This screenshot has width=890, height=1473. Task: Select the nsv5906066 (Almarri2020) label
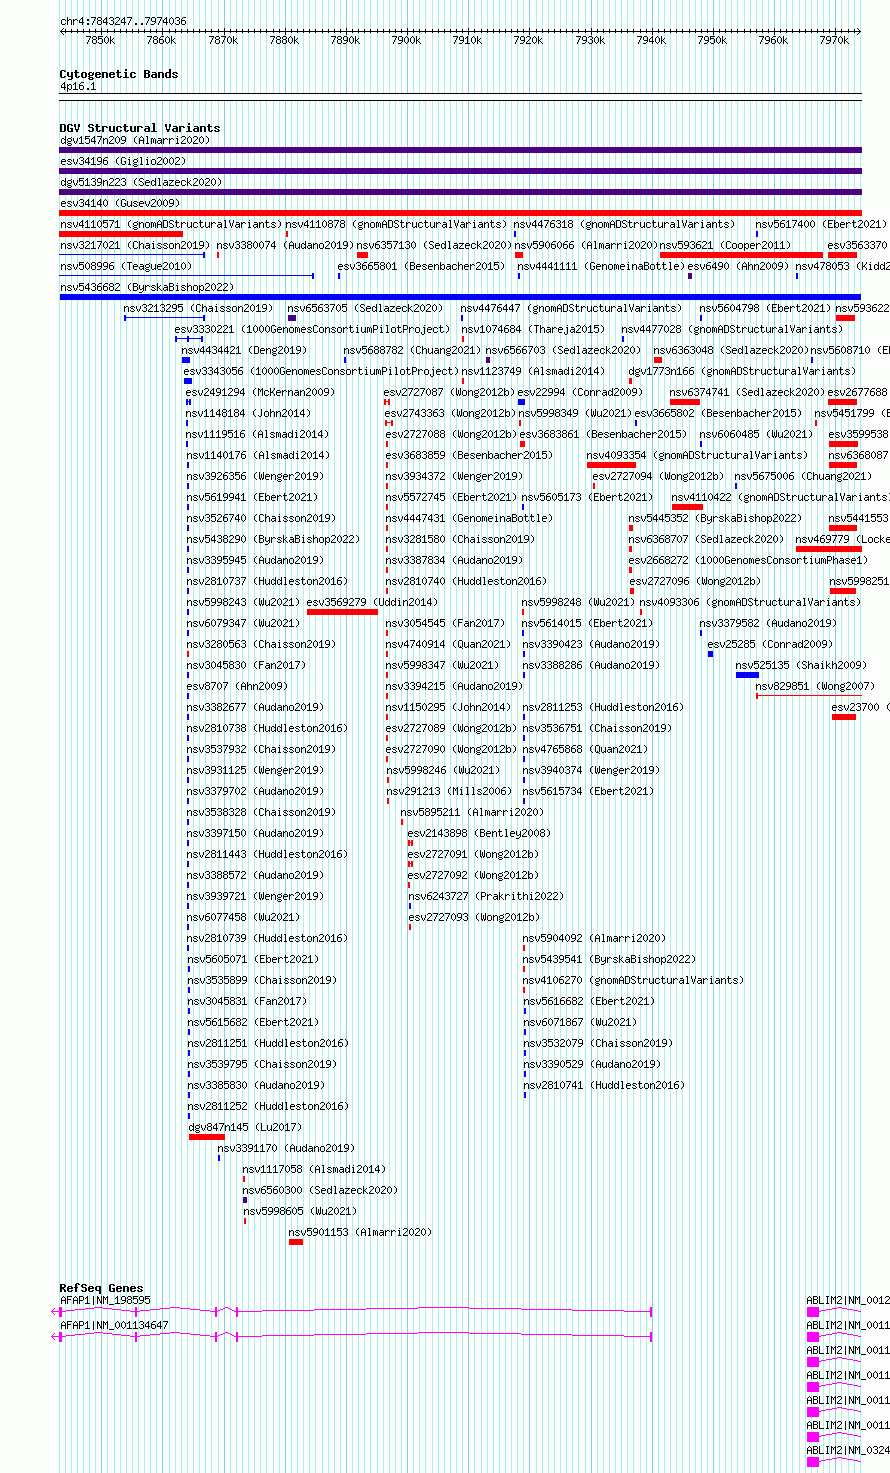pos(586,245)
